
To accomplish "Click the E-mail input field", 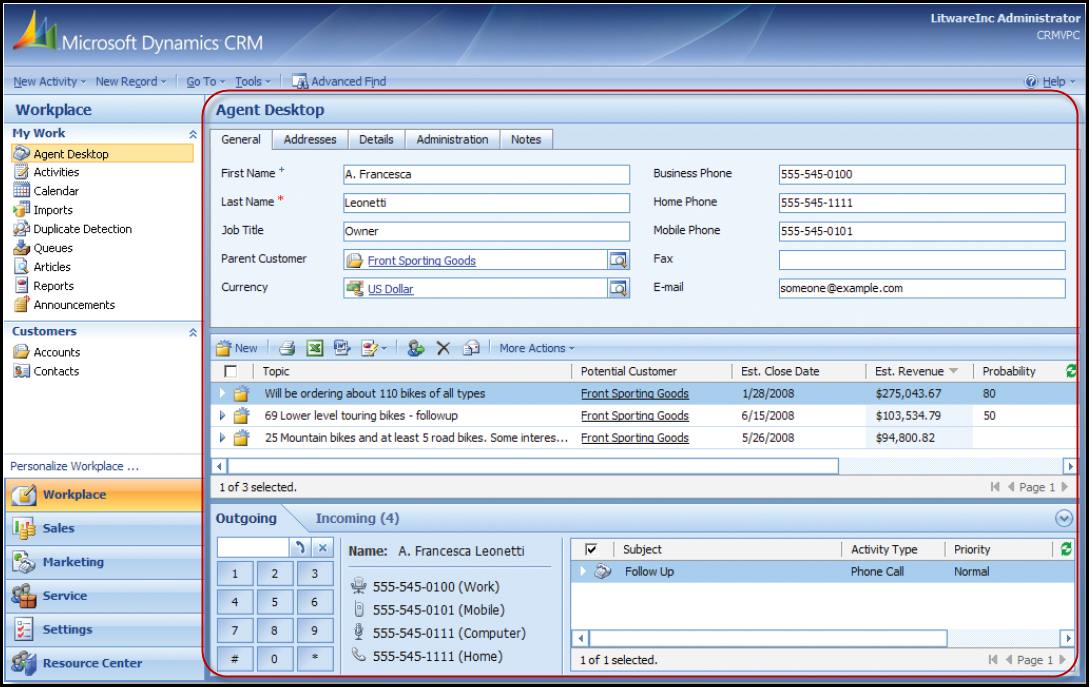I will (x=922, y=288).
